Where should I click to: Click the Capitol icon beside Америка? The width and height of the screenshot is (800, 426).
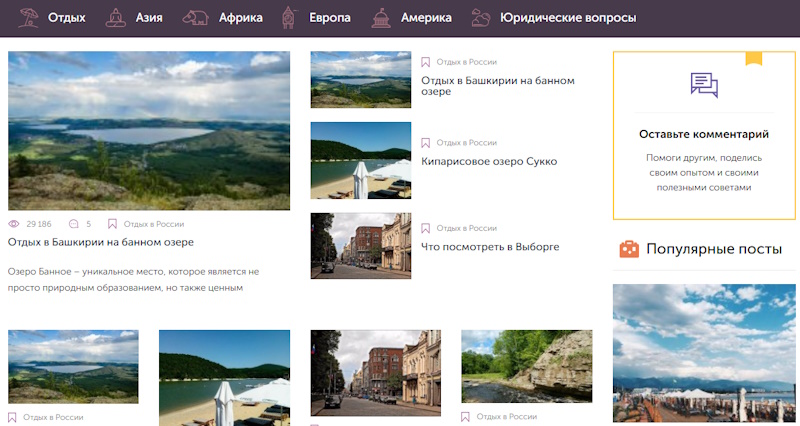coord(381,17)
